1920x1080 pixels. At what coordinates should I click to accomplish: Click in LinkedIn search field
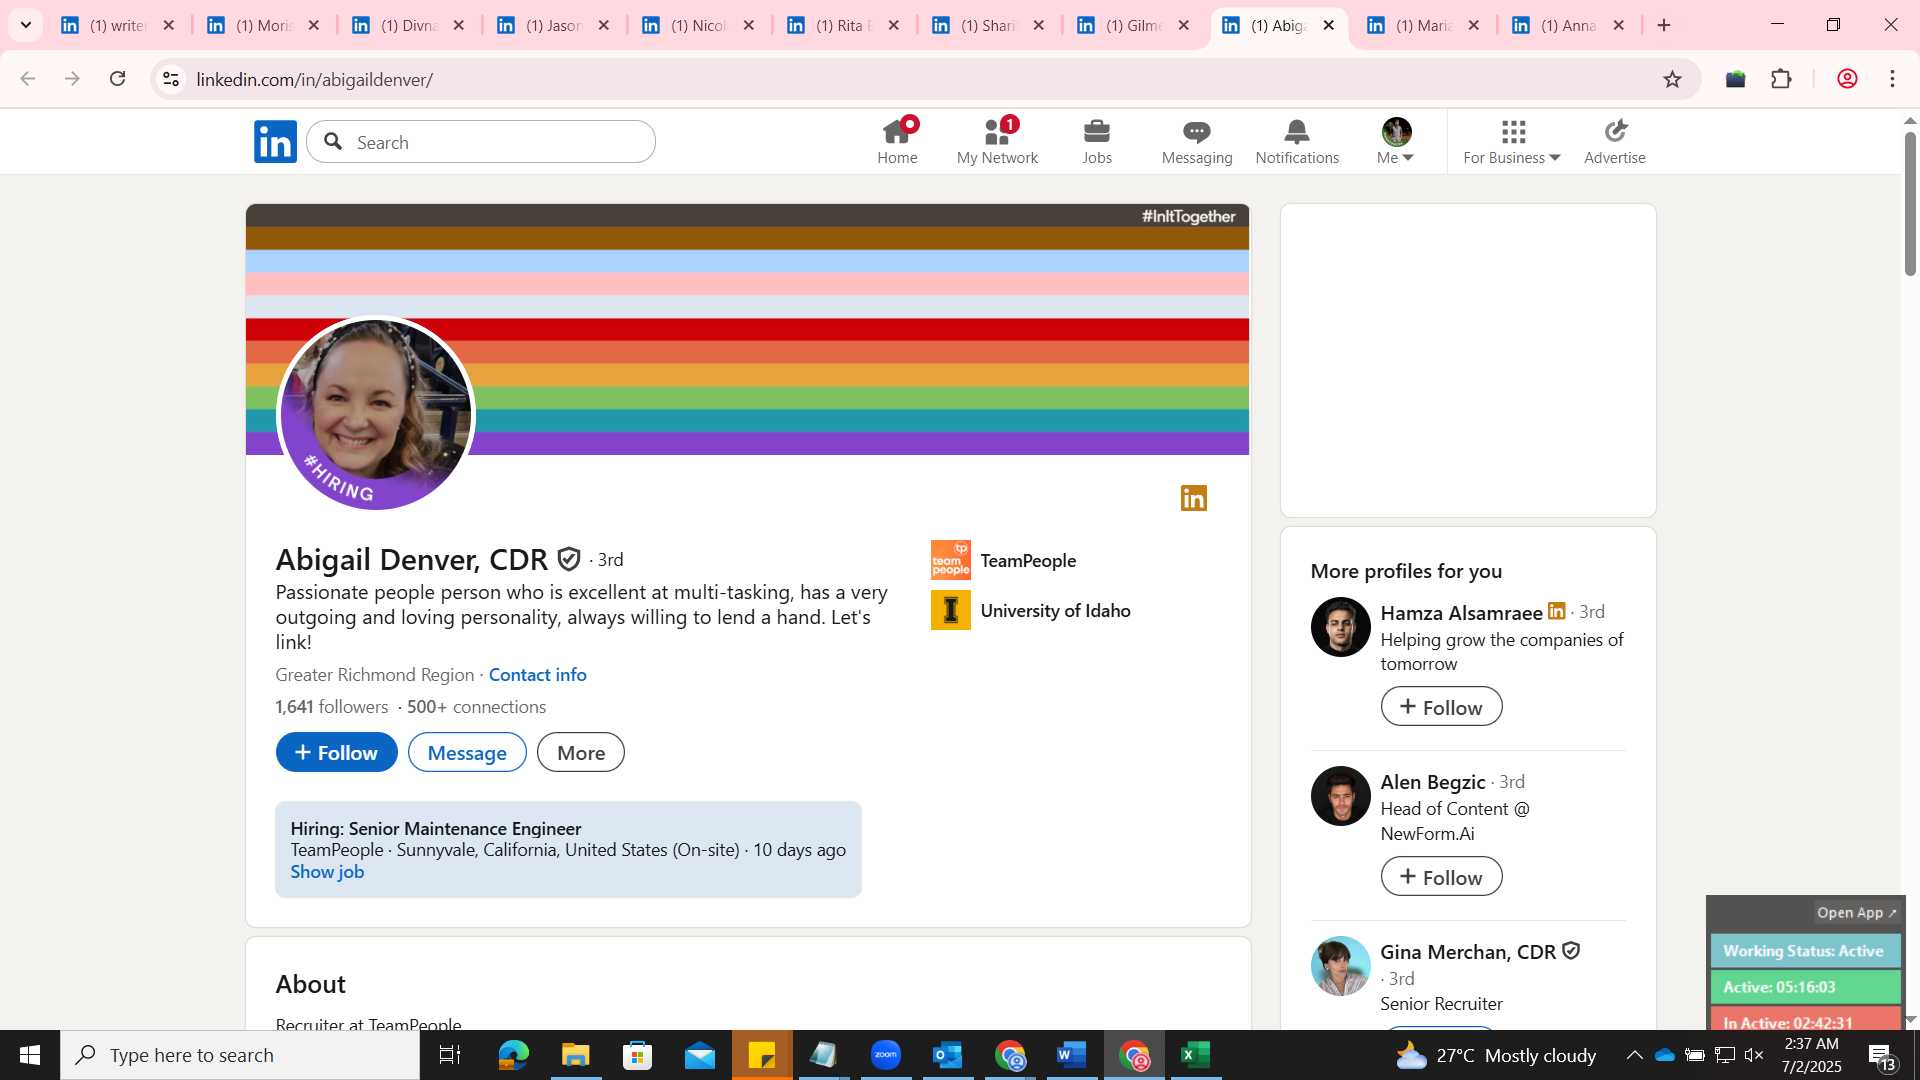tap(481, 142)
